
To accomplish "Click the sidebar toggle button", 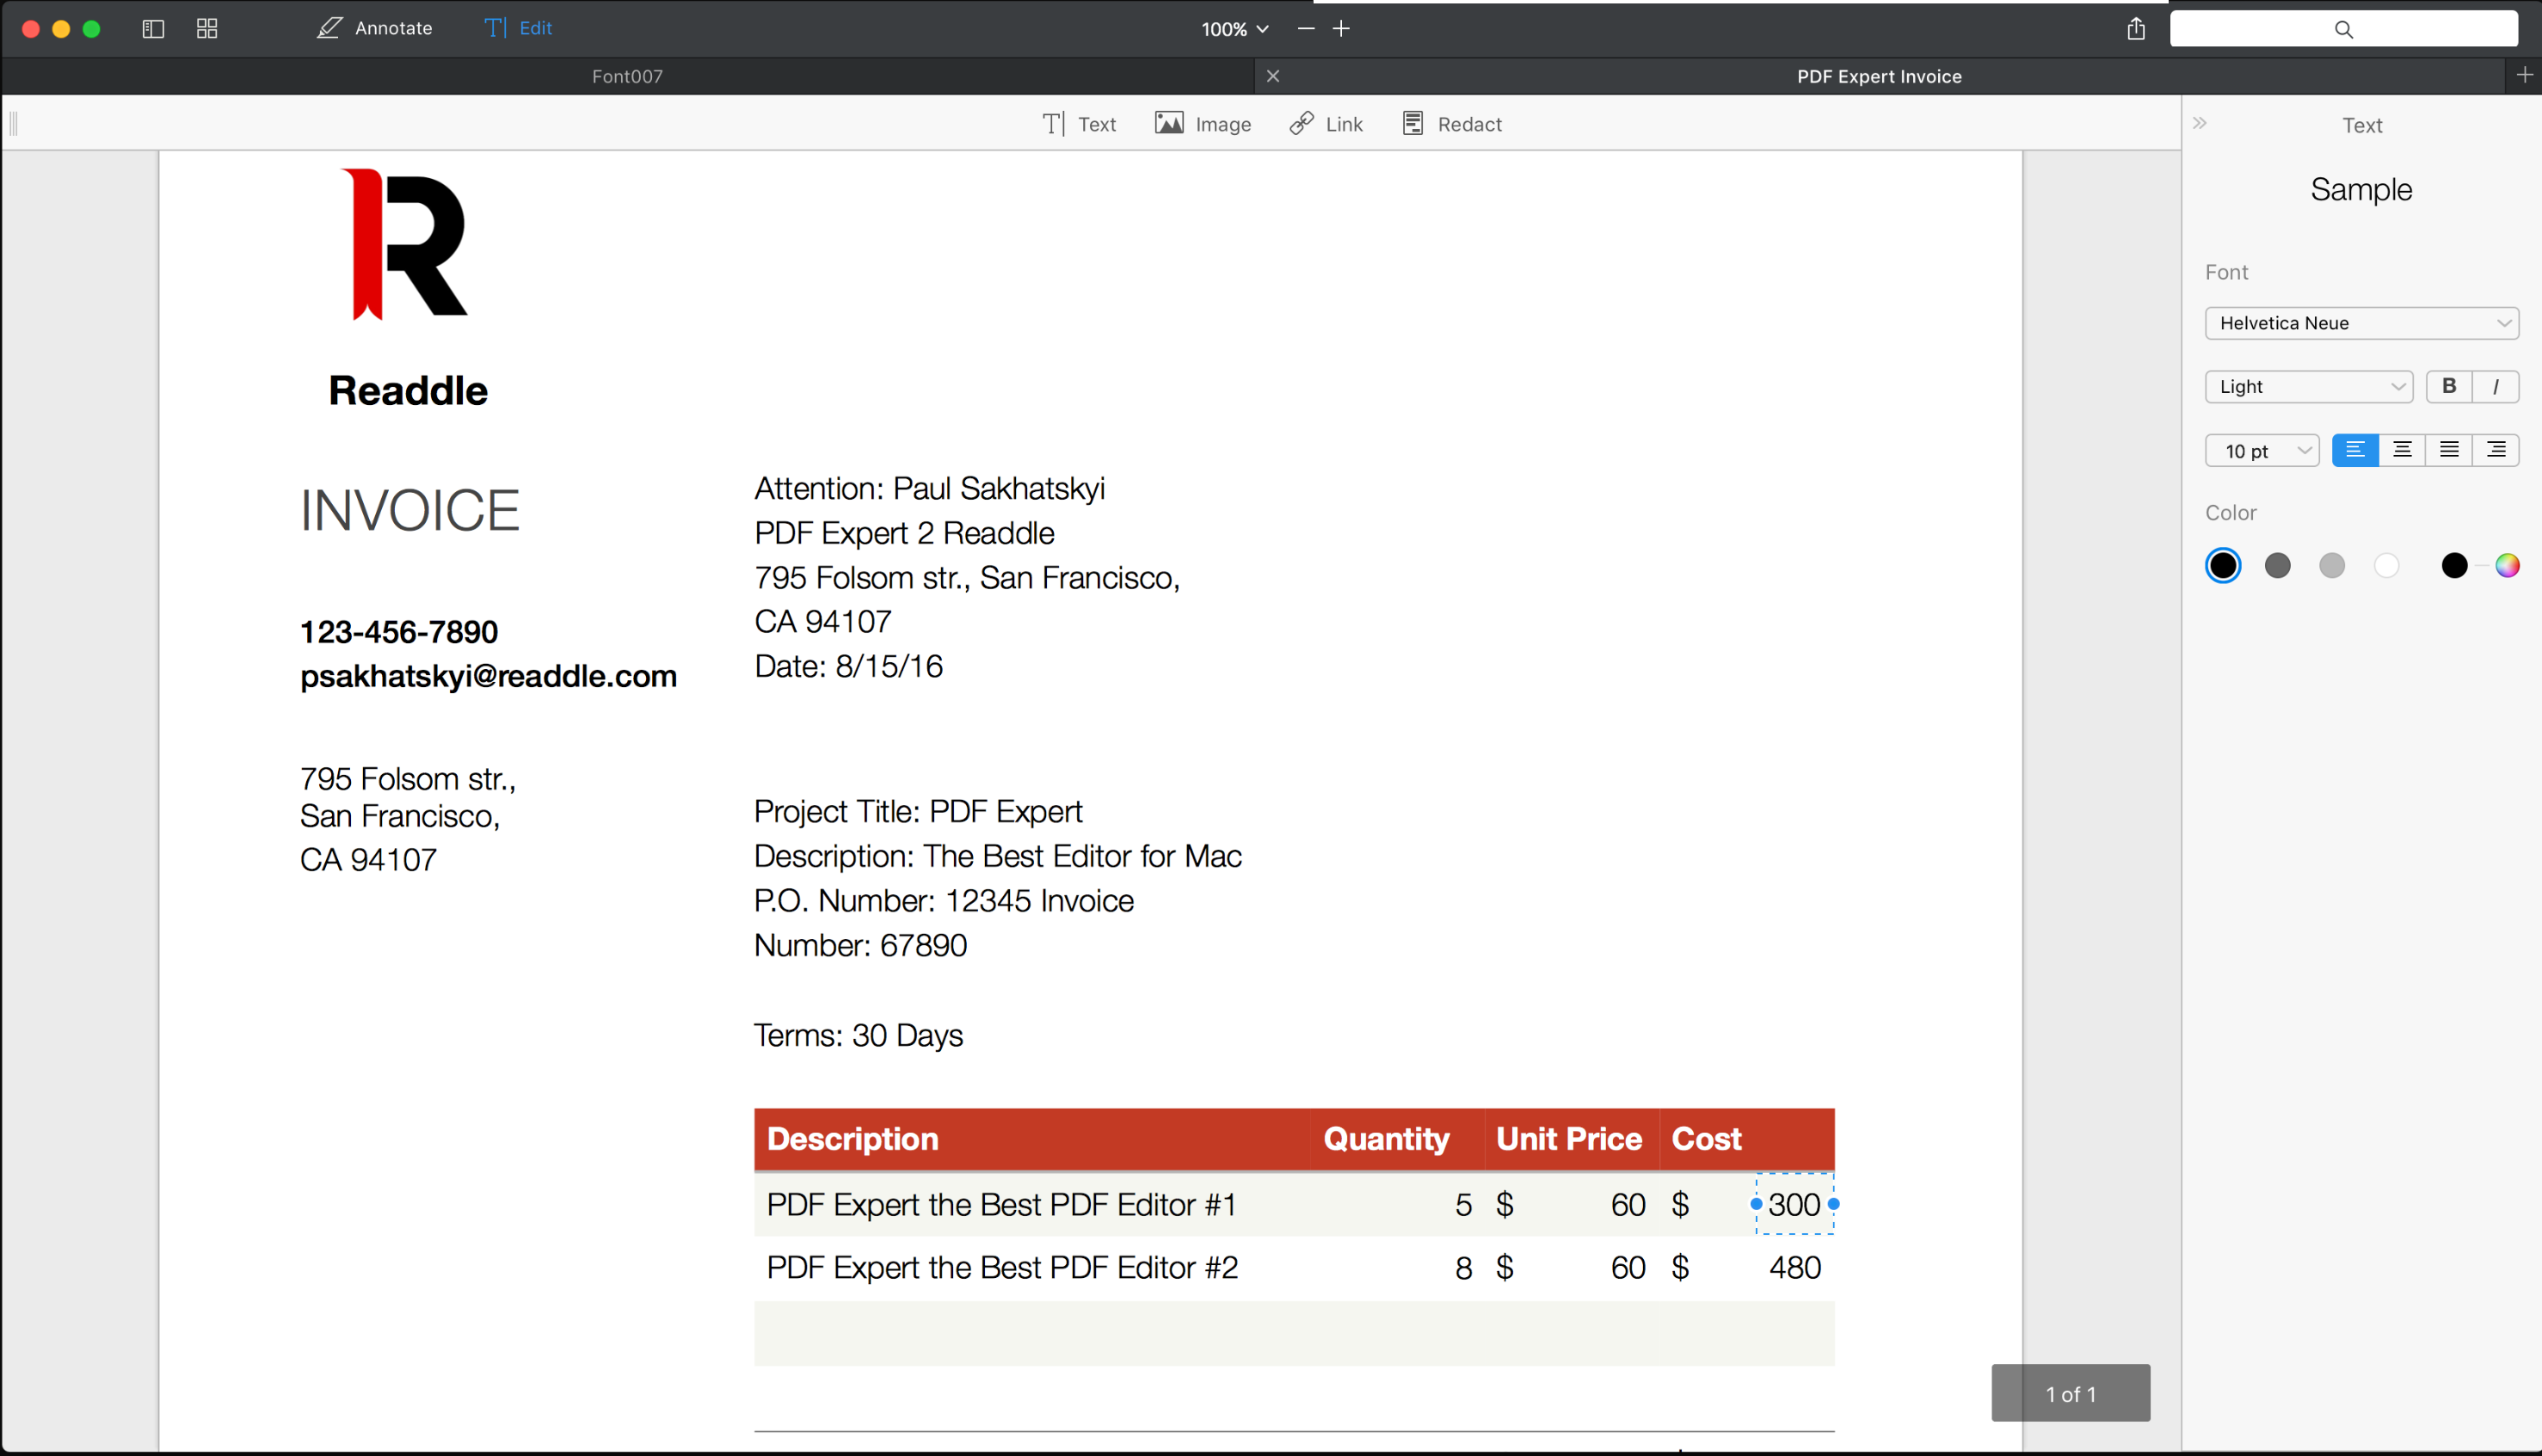I will (x=154, y=28).
